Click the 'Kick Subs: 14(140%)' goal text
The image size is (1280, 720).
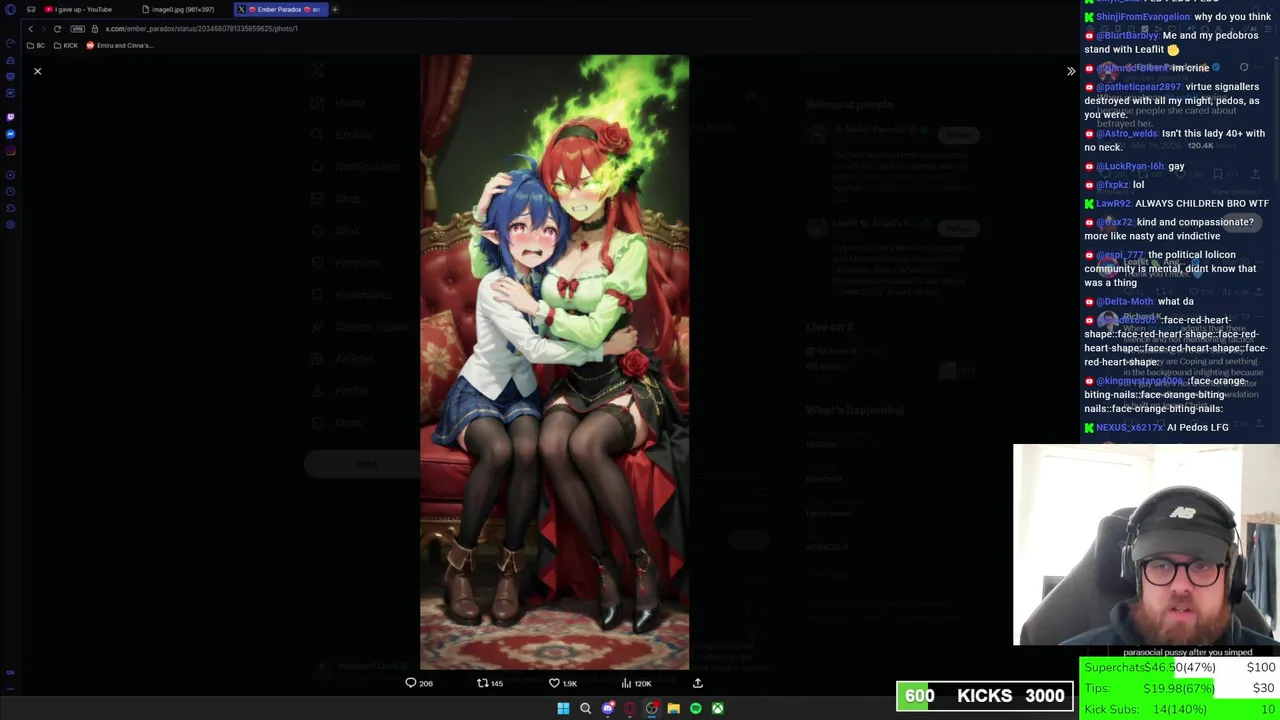[1145, 709]
